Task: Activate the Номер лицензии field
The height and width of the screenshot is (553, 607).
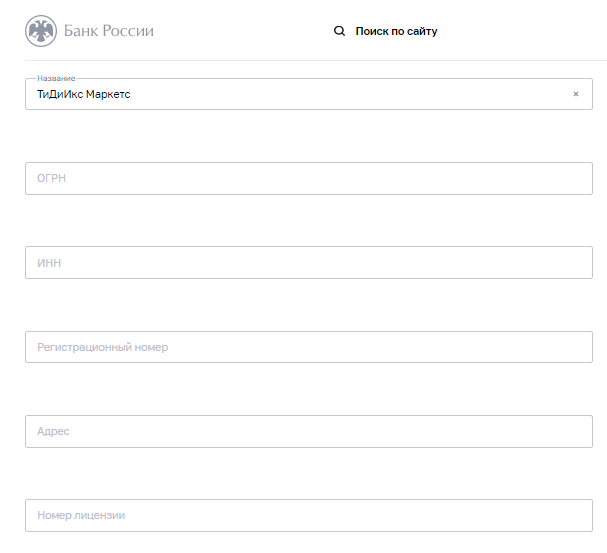Action: pos(309,515)
